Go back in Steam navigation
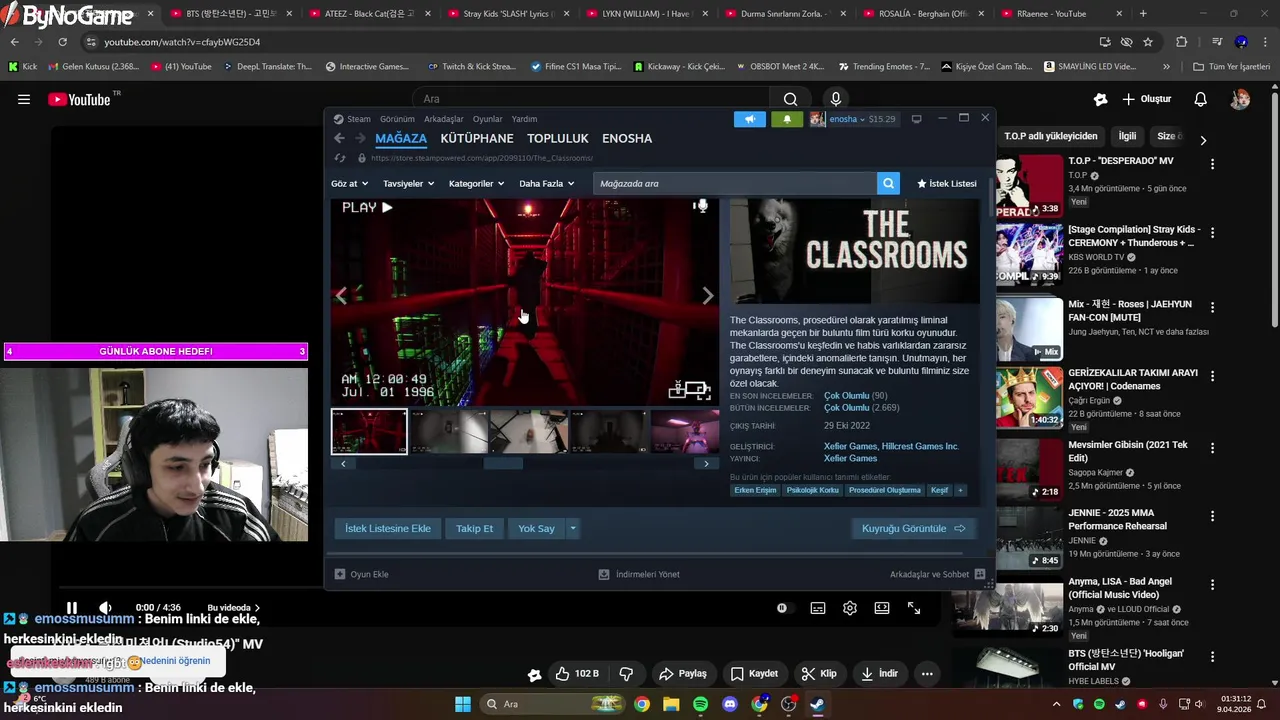 tap(339, 138)
